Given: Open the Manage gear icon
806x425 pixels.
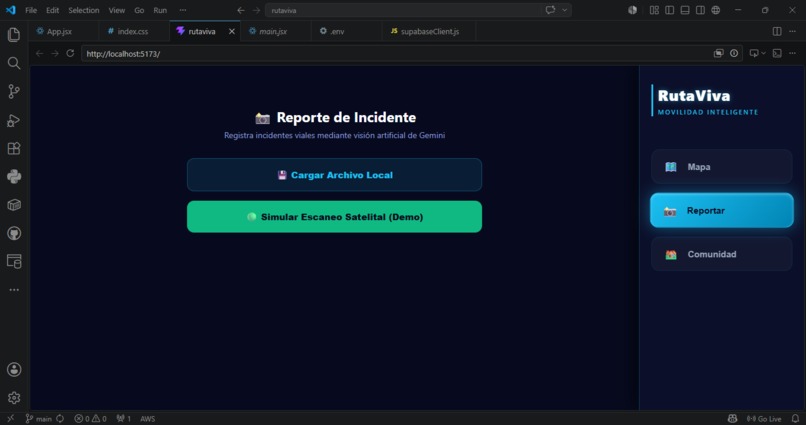Looking at the screenshot, I should click(14, 397).
